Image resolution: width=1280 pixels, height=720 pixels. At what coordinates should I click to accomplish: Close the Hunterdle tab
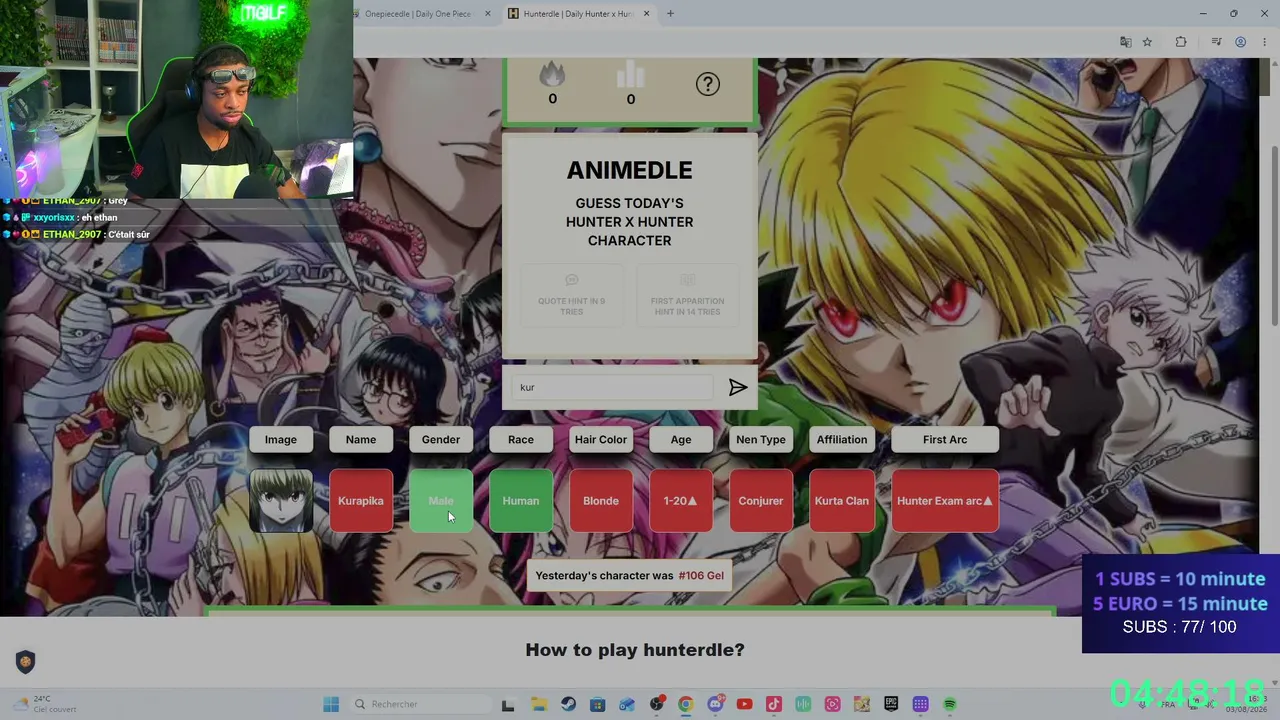click(x=646, y=14)
